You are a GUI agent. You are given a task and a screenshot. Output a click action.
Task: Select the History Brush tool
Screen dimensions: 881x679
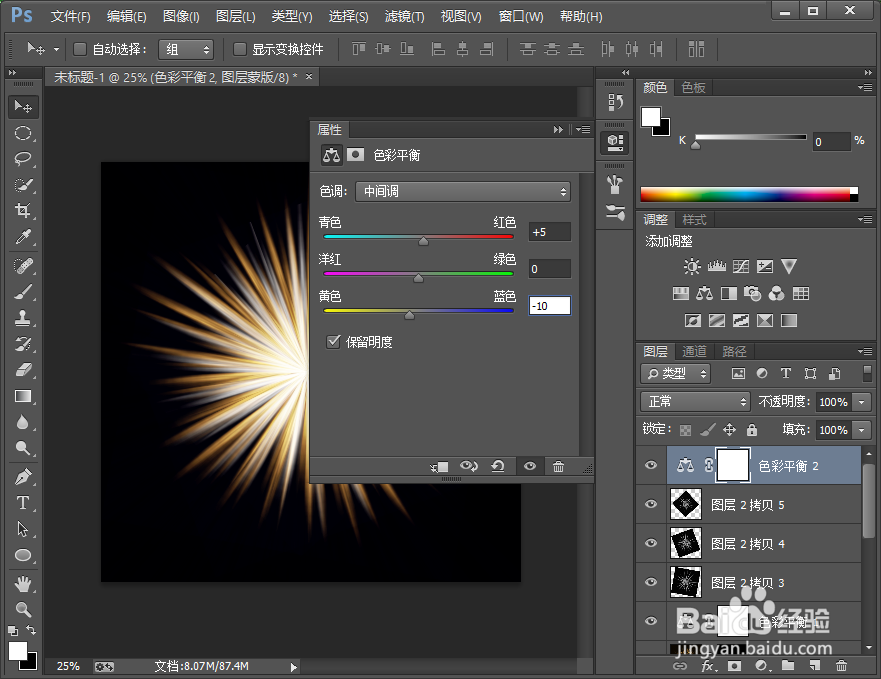tap(23, 343)
